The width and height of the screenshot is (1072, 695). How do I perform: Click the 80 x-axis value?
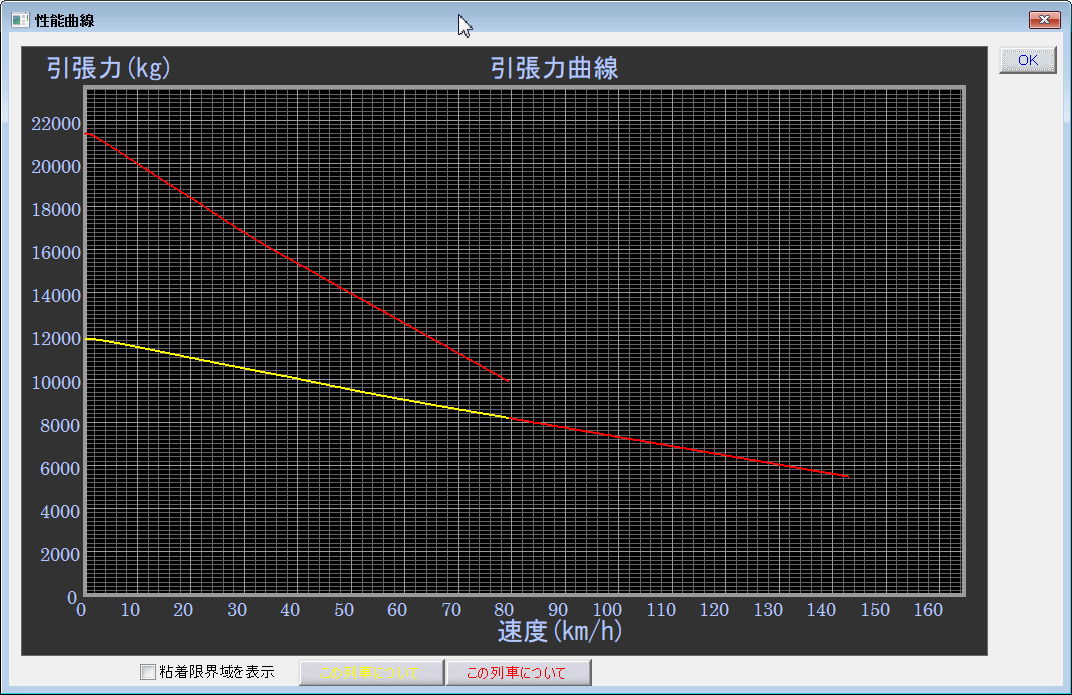tap(503, 610)
